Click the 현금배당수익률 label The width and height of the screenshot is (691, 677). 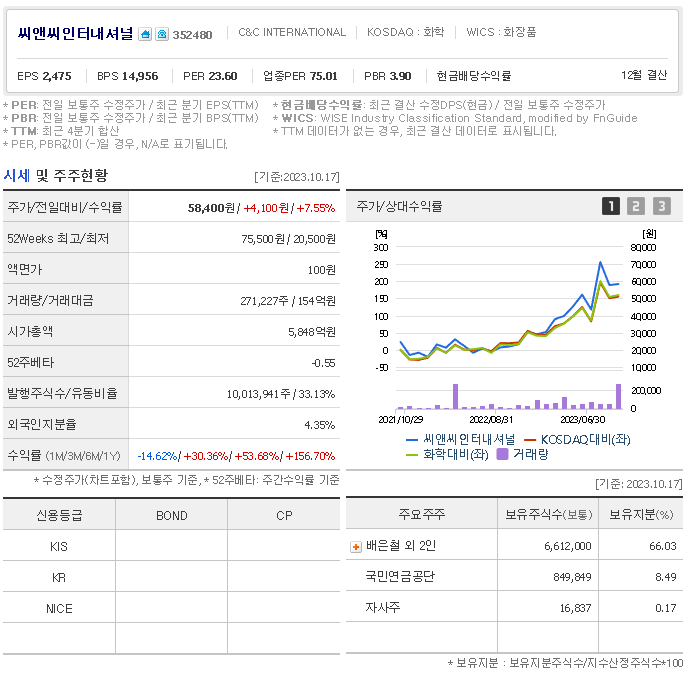[x=474, y=76]
